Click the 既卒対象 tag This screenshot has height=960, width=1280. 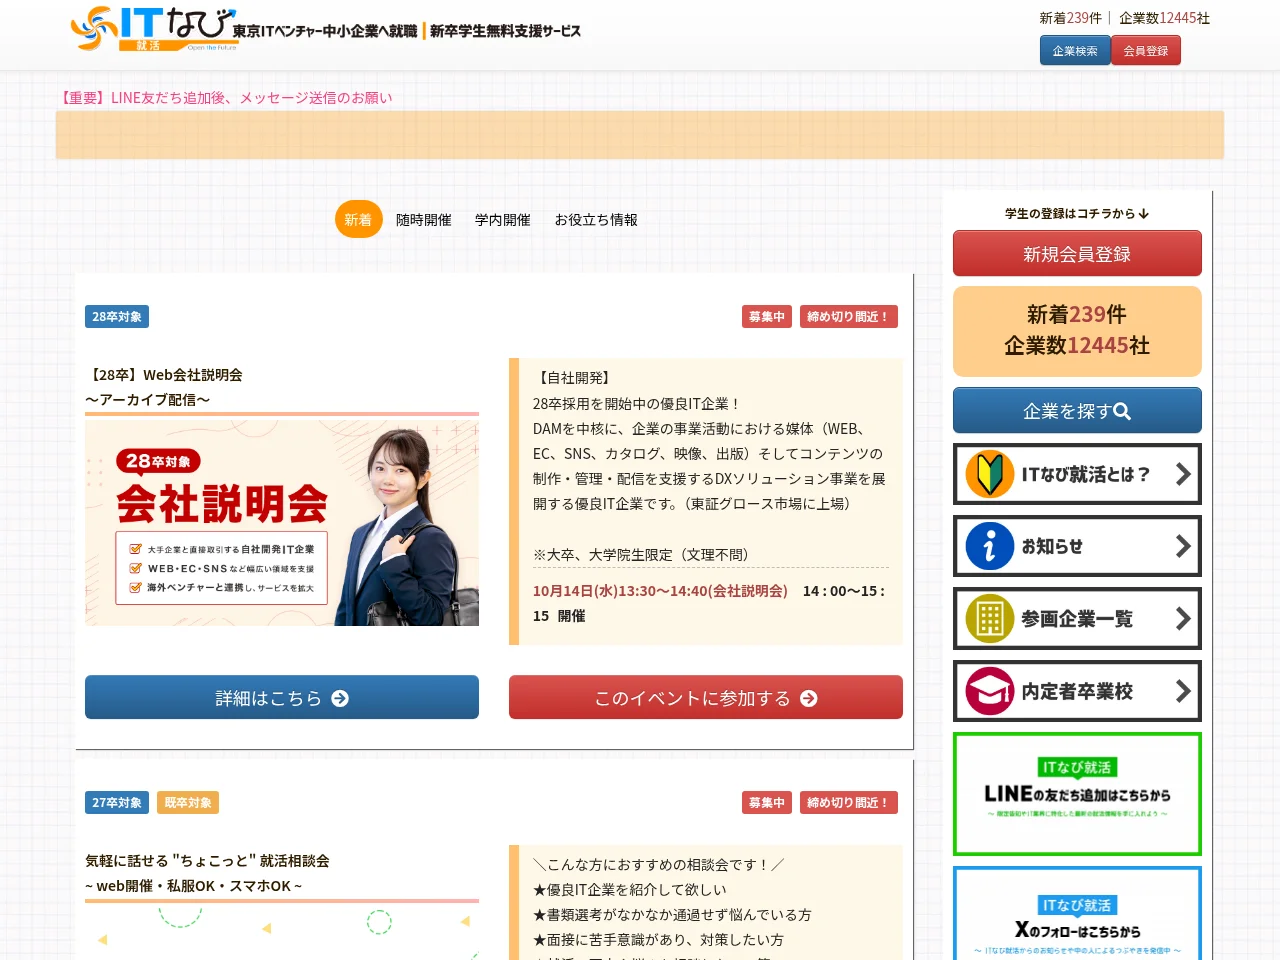coord(188,803)
